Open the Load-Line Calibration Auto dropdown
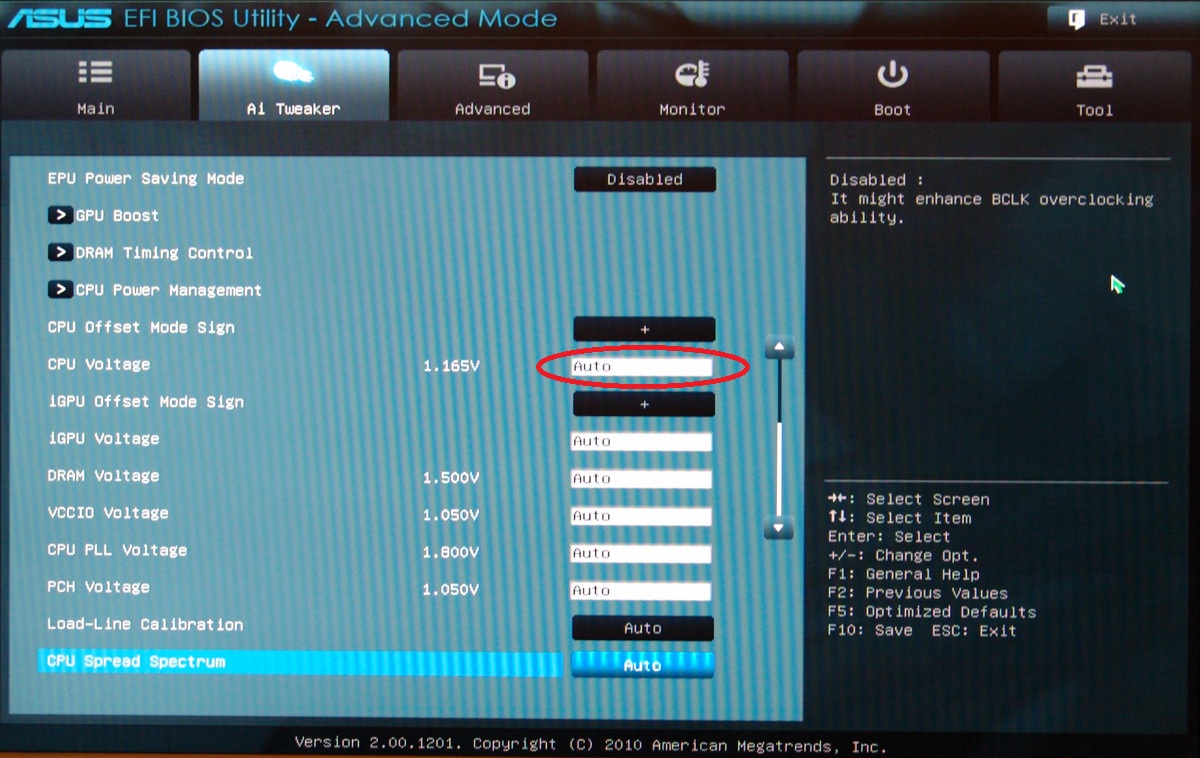1200x758 pixels. (x=643, y=628)
